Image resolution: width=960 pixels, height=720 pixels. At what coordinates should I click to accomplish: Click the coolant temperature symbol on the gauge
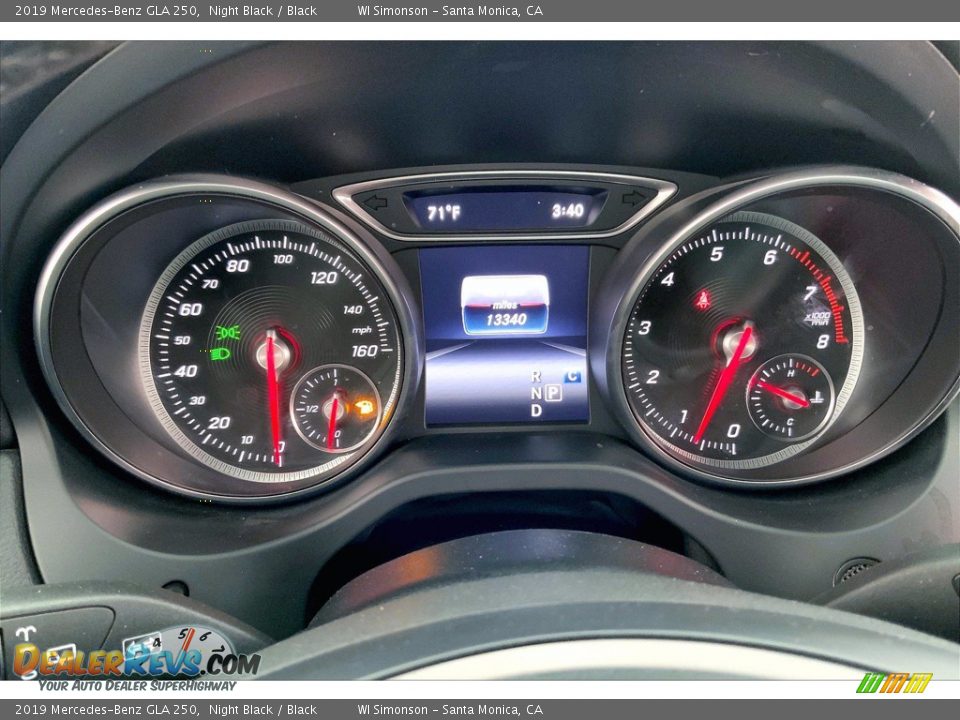pos(816,399)
